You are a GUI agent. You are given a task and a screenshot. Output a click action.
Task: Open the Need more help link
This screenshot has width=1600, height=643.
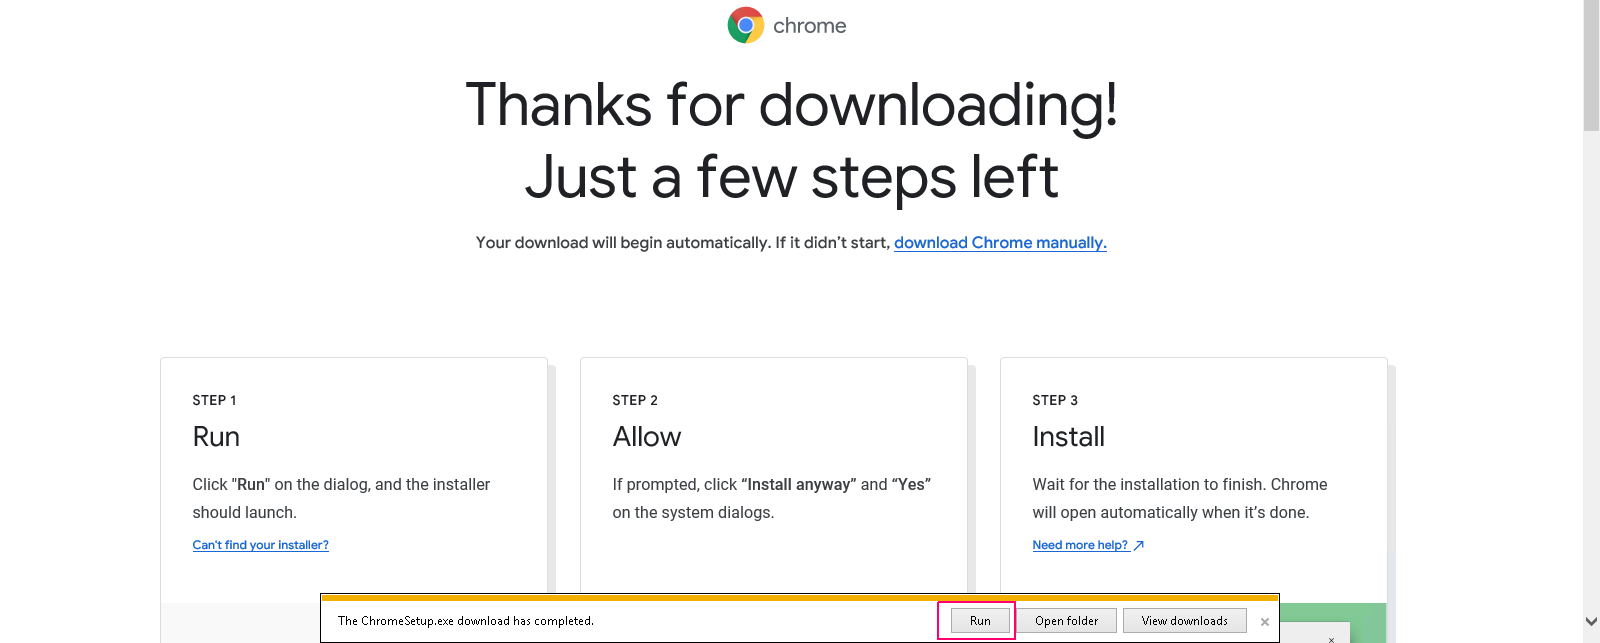tap(1080, 545)
